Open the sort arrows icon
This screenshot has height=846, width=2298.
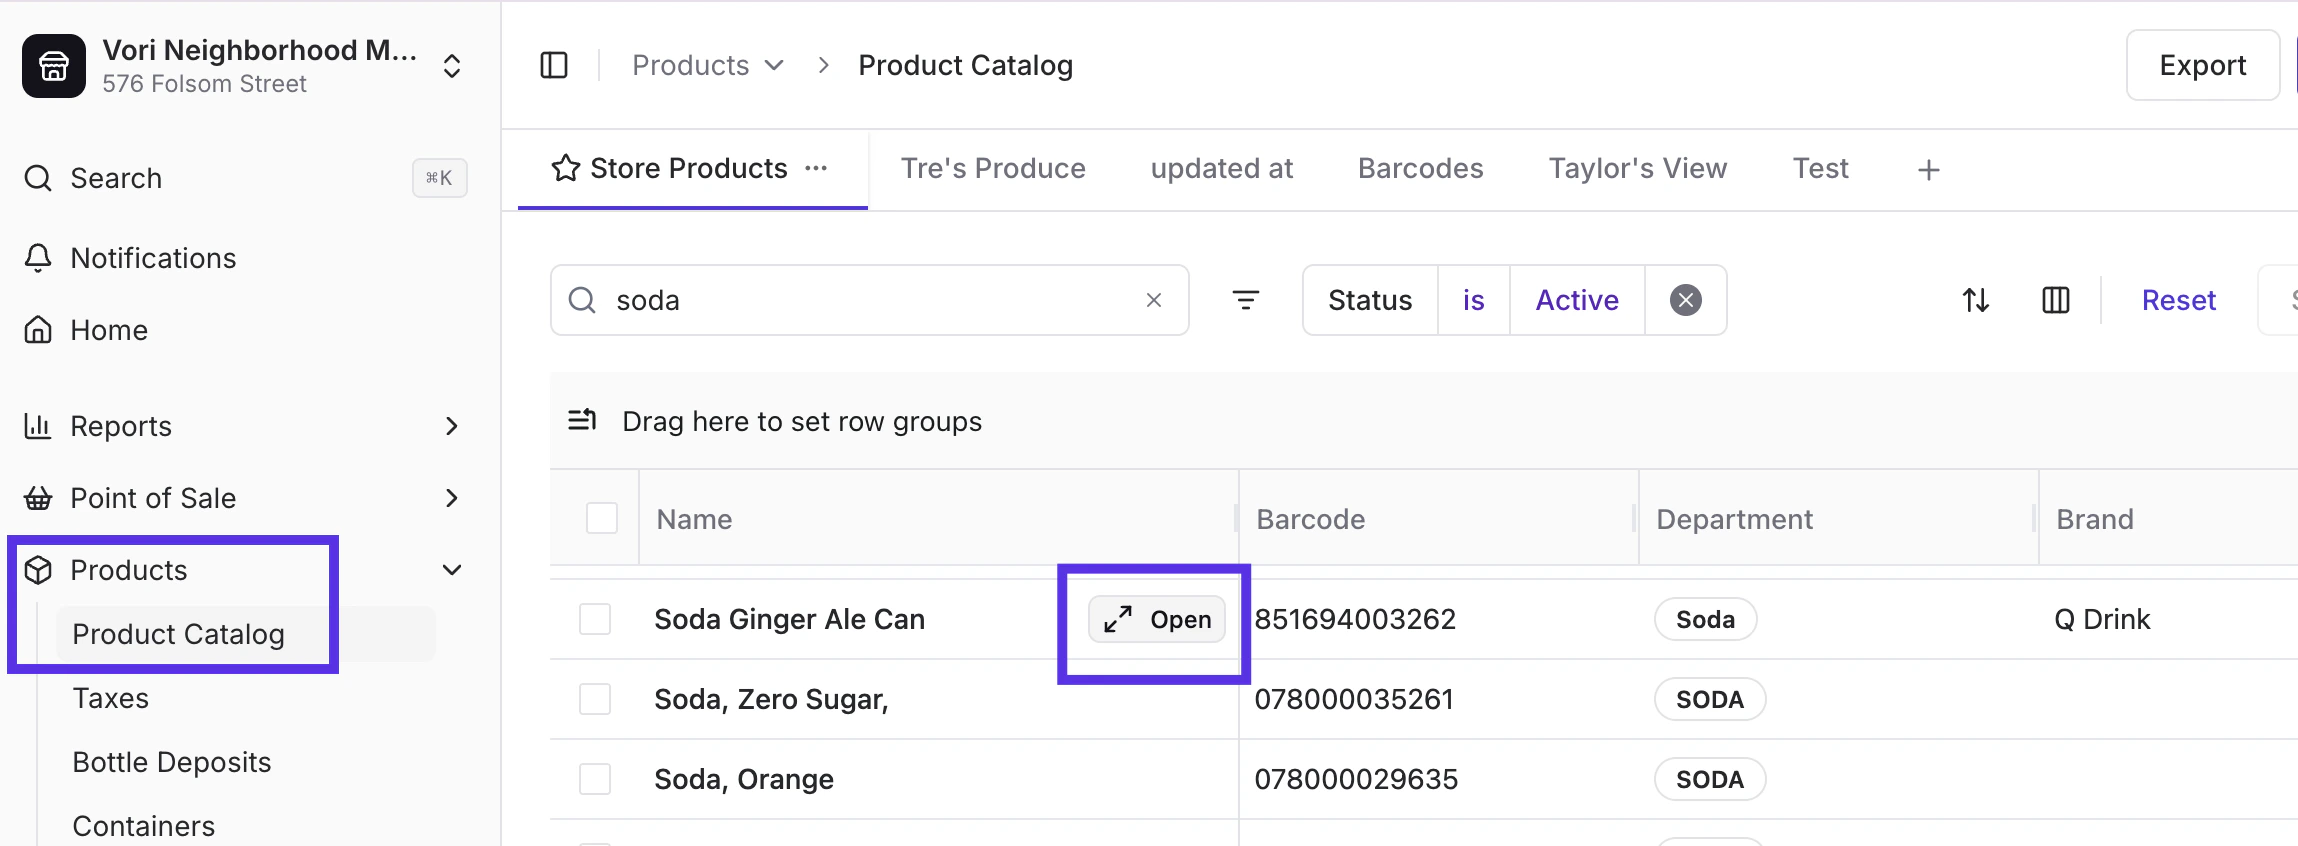click(1975, 300)
